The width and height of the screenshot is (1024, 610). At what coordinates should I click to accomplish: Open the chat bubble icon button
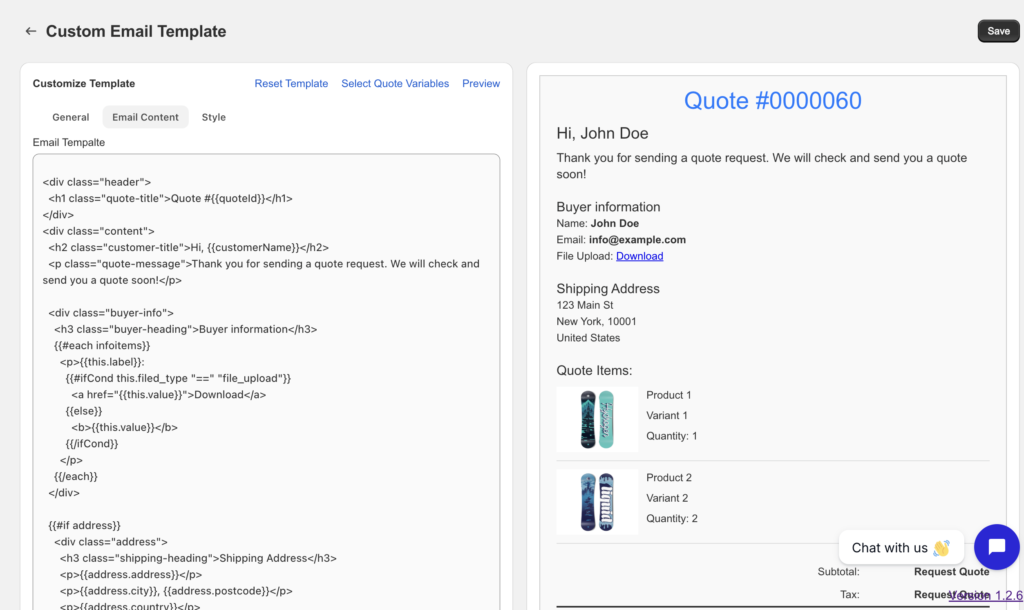coord(996,547)
